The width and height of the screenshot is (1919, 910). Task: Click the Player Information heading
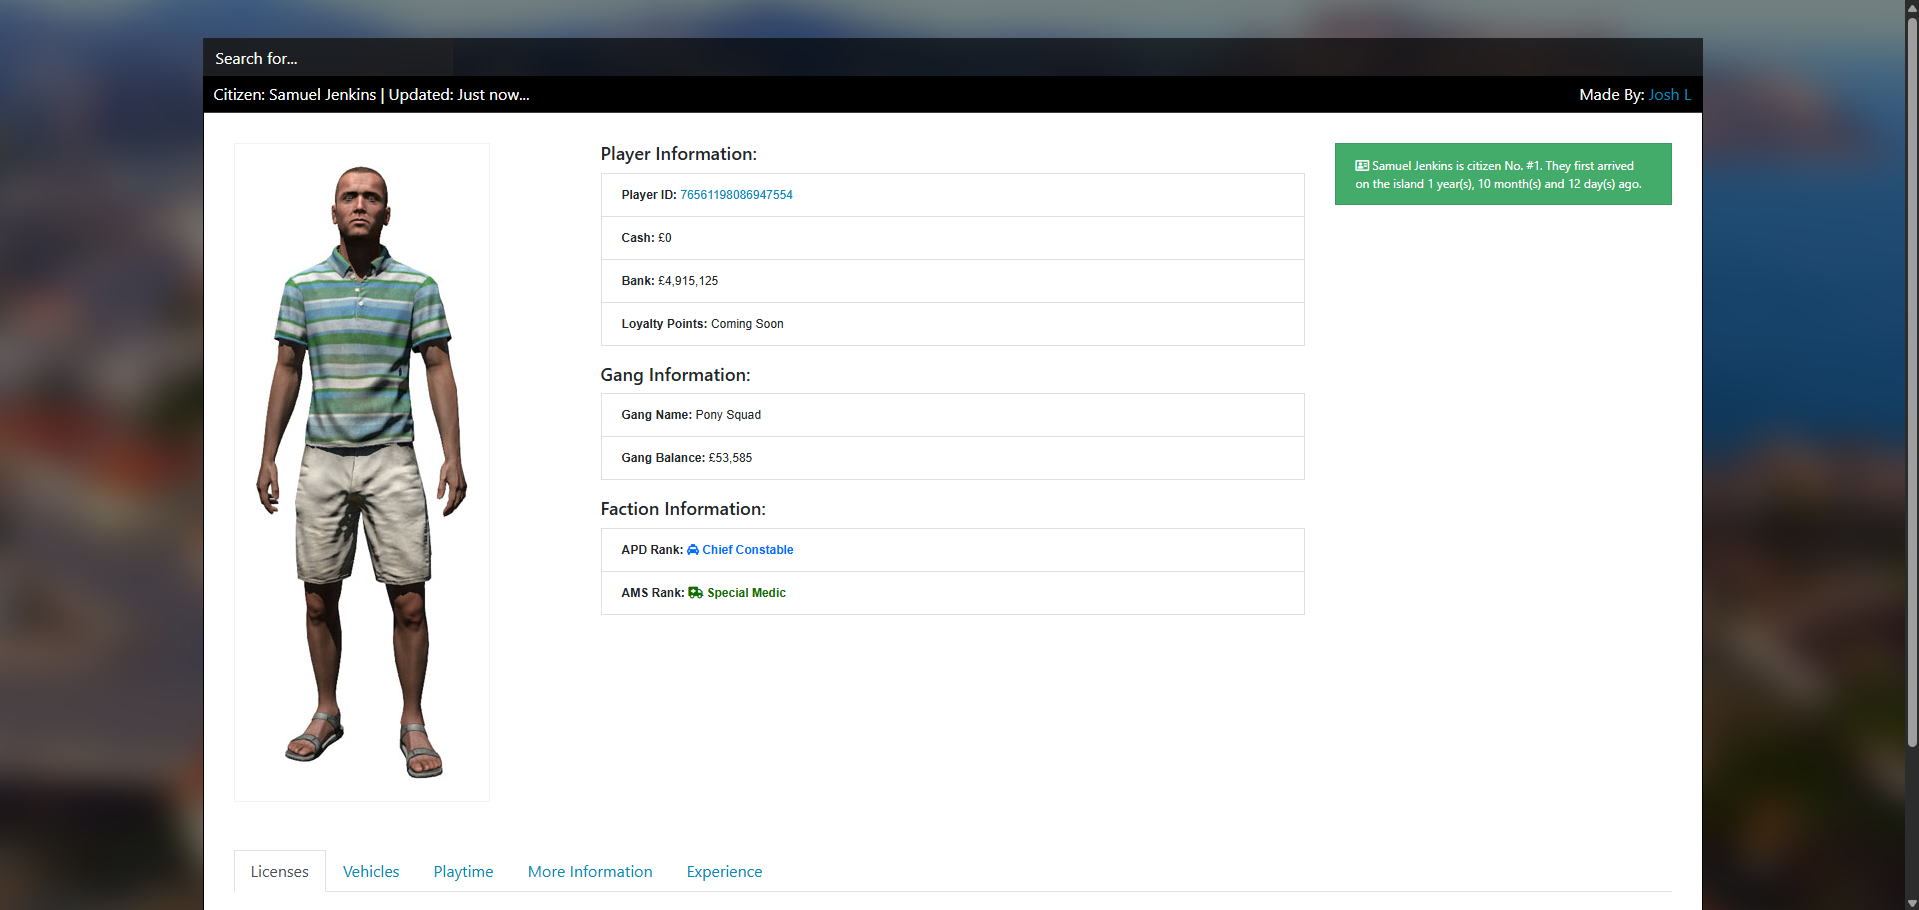pos(678,154)
